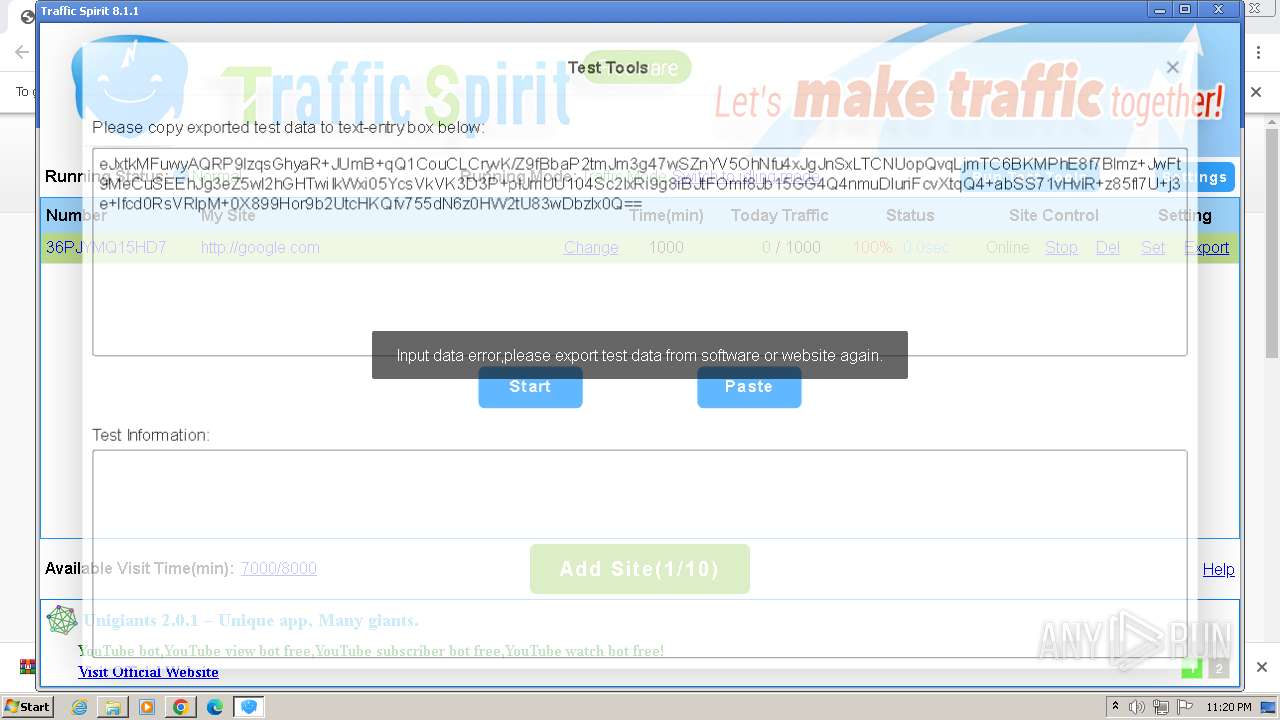The height and width of the screenshot is (720, 1280).
Task: Click Export for site google.com
Action: [1207, 247]
